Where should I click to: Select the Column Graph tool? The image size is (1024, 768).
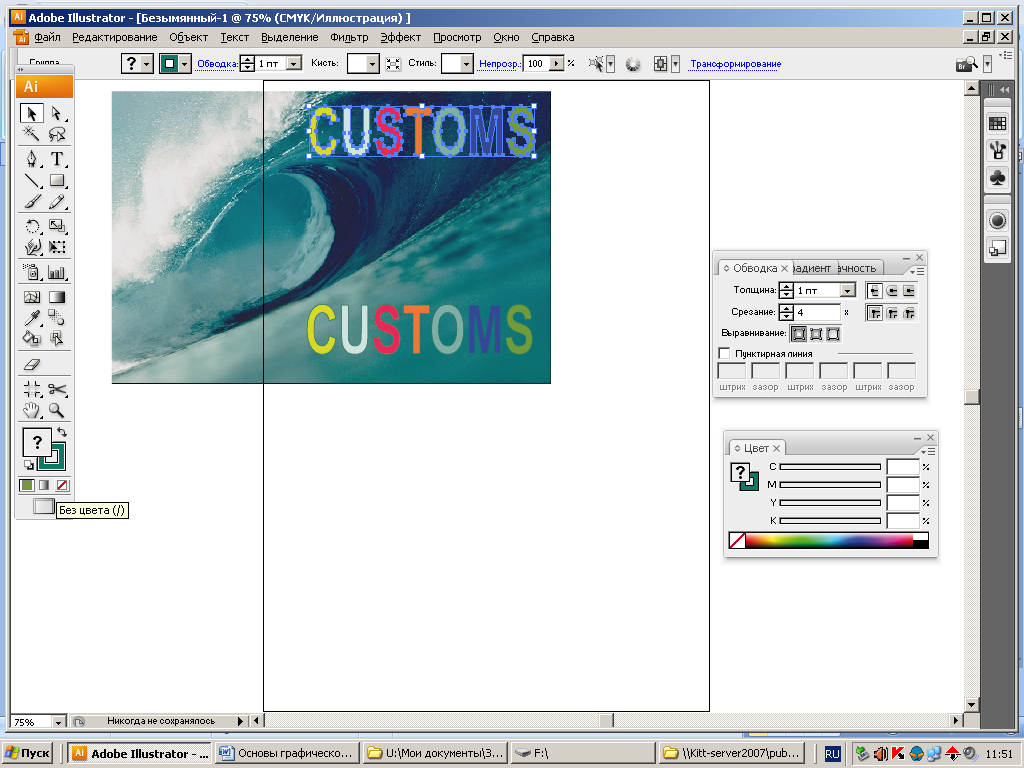pos(57,272)
